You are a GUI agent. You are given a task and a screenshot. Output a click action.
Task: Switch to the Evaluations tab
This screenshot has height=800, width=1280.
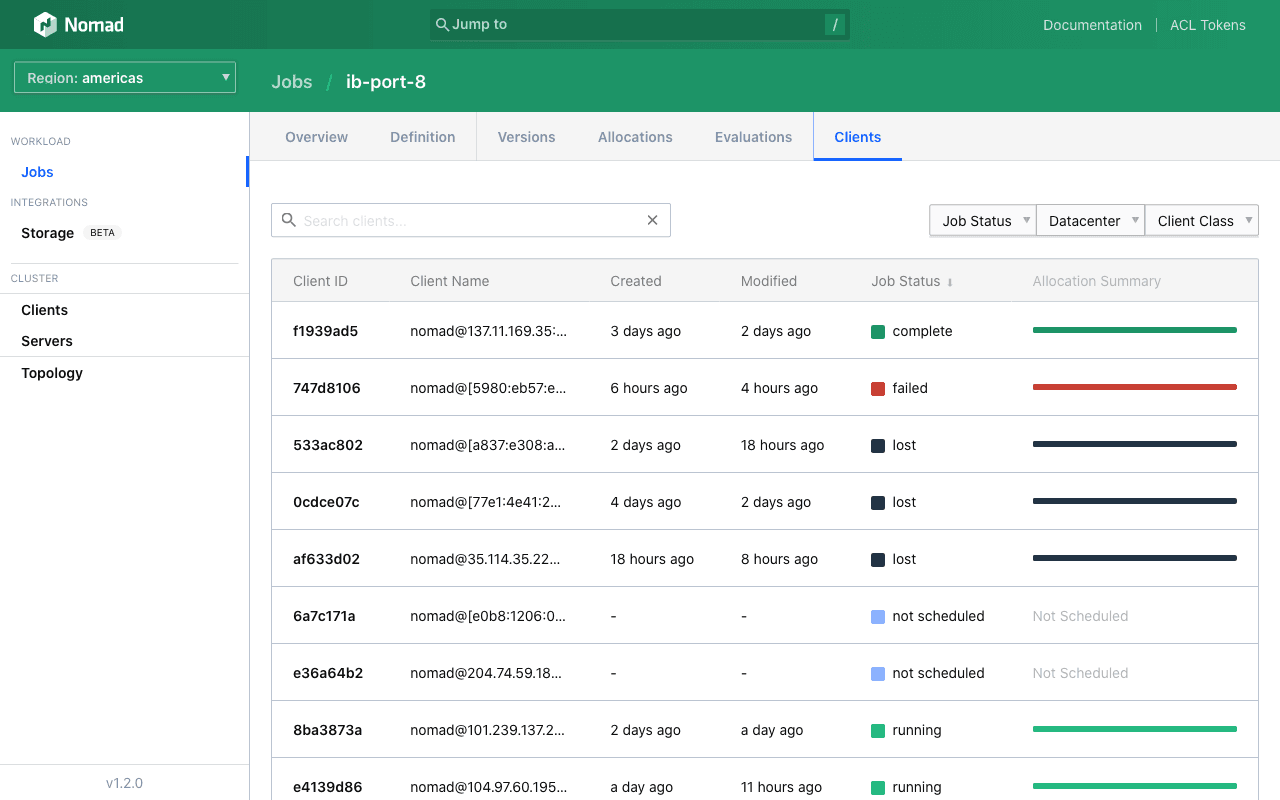pyautogui.click(x=753, y=136)
